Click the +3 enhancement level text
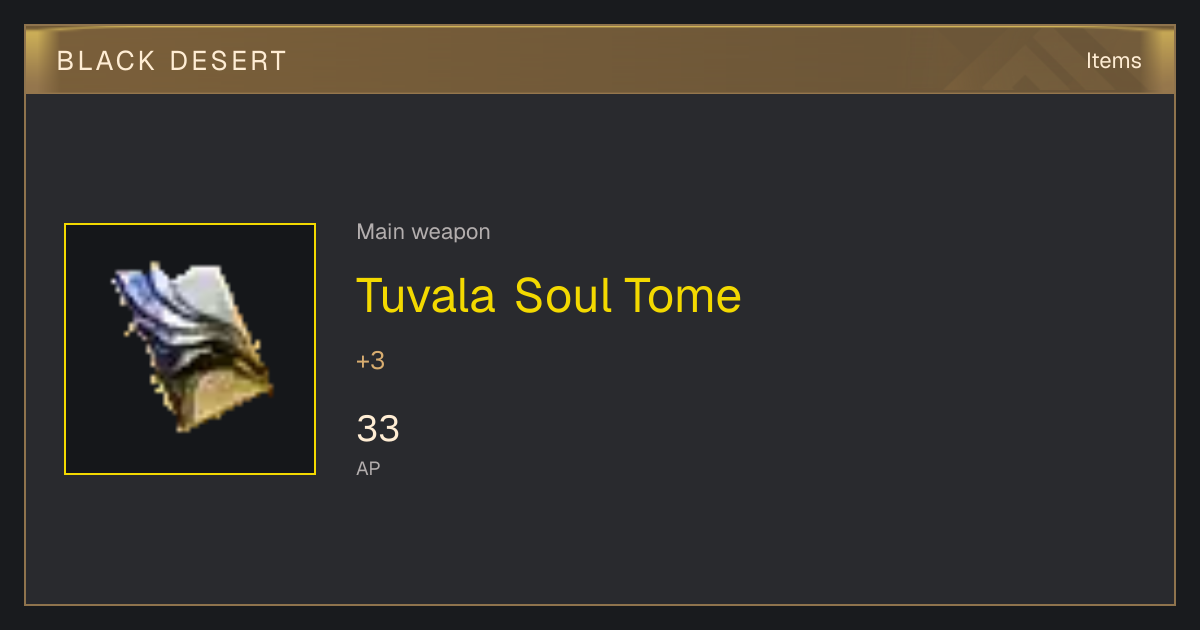The width and height of the screenshot is (1200, 630). pyautogui.click(x=370, y=361)
